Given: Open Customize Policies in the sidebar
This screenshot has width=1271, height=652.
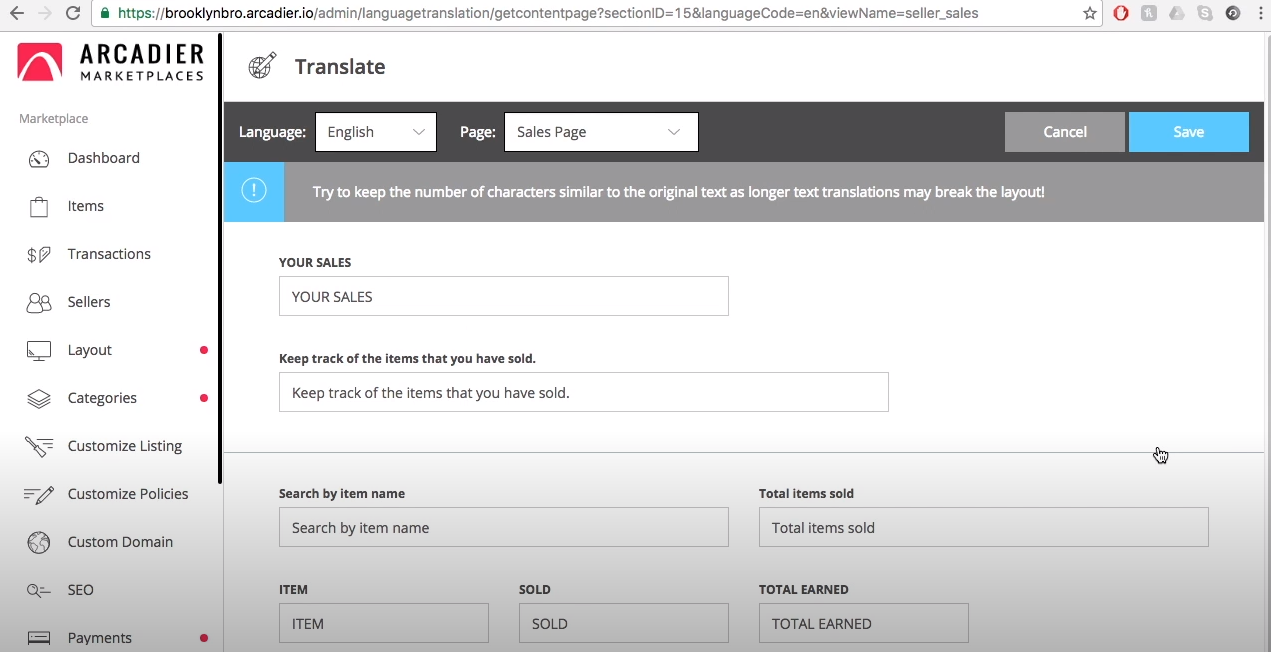Looking at the screenshot, I should [127, 494].
